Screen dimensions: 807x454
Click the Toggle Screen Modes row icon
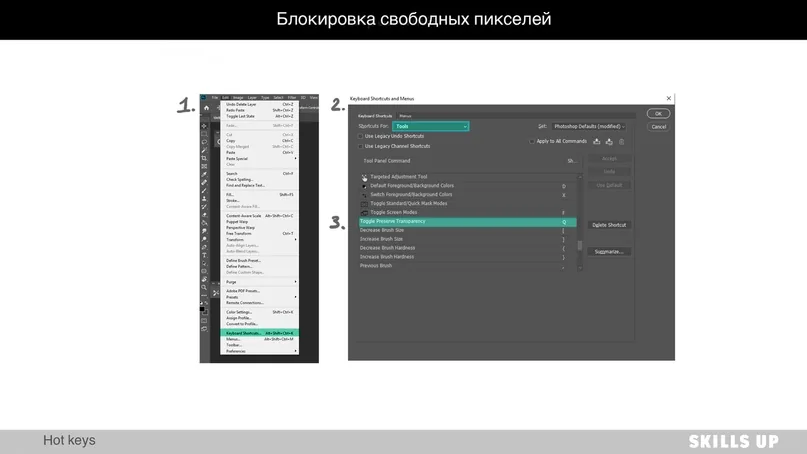click(x=364, y=213)
